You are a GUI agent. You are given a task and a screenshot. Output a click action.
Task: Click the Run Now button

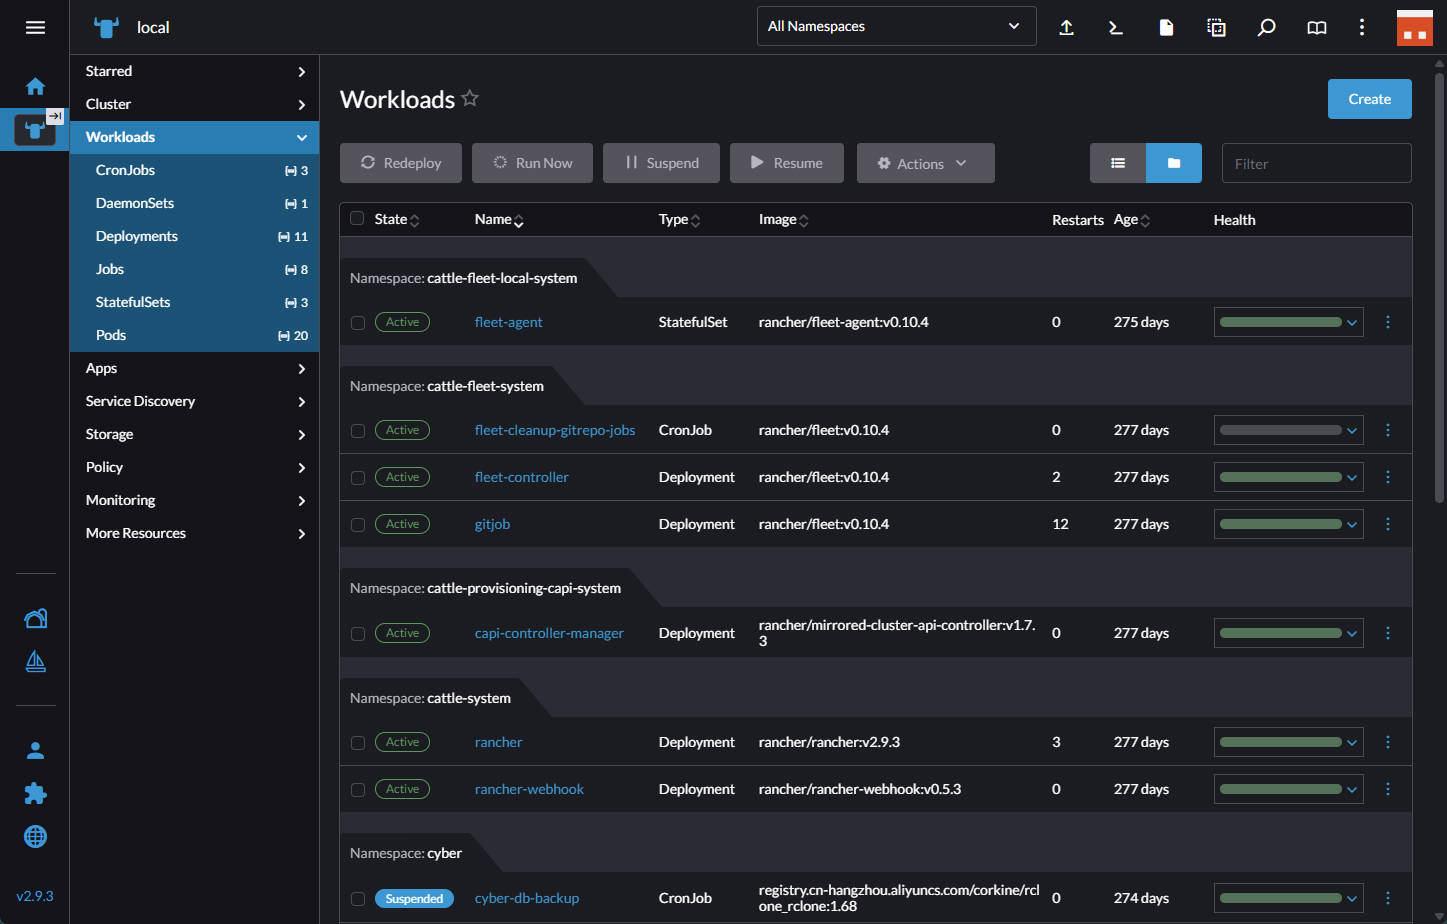coord(532,163)
